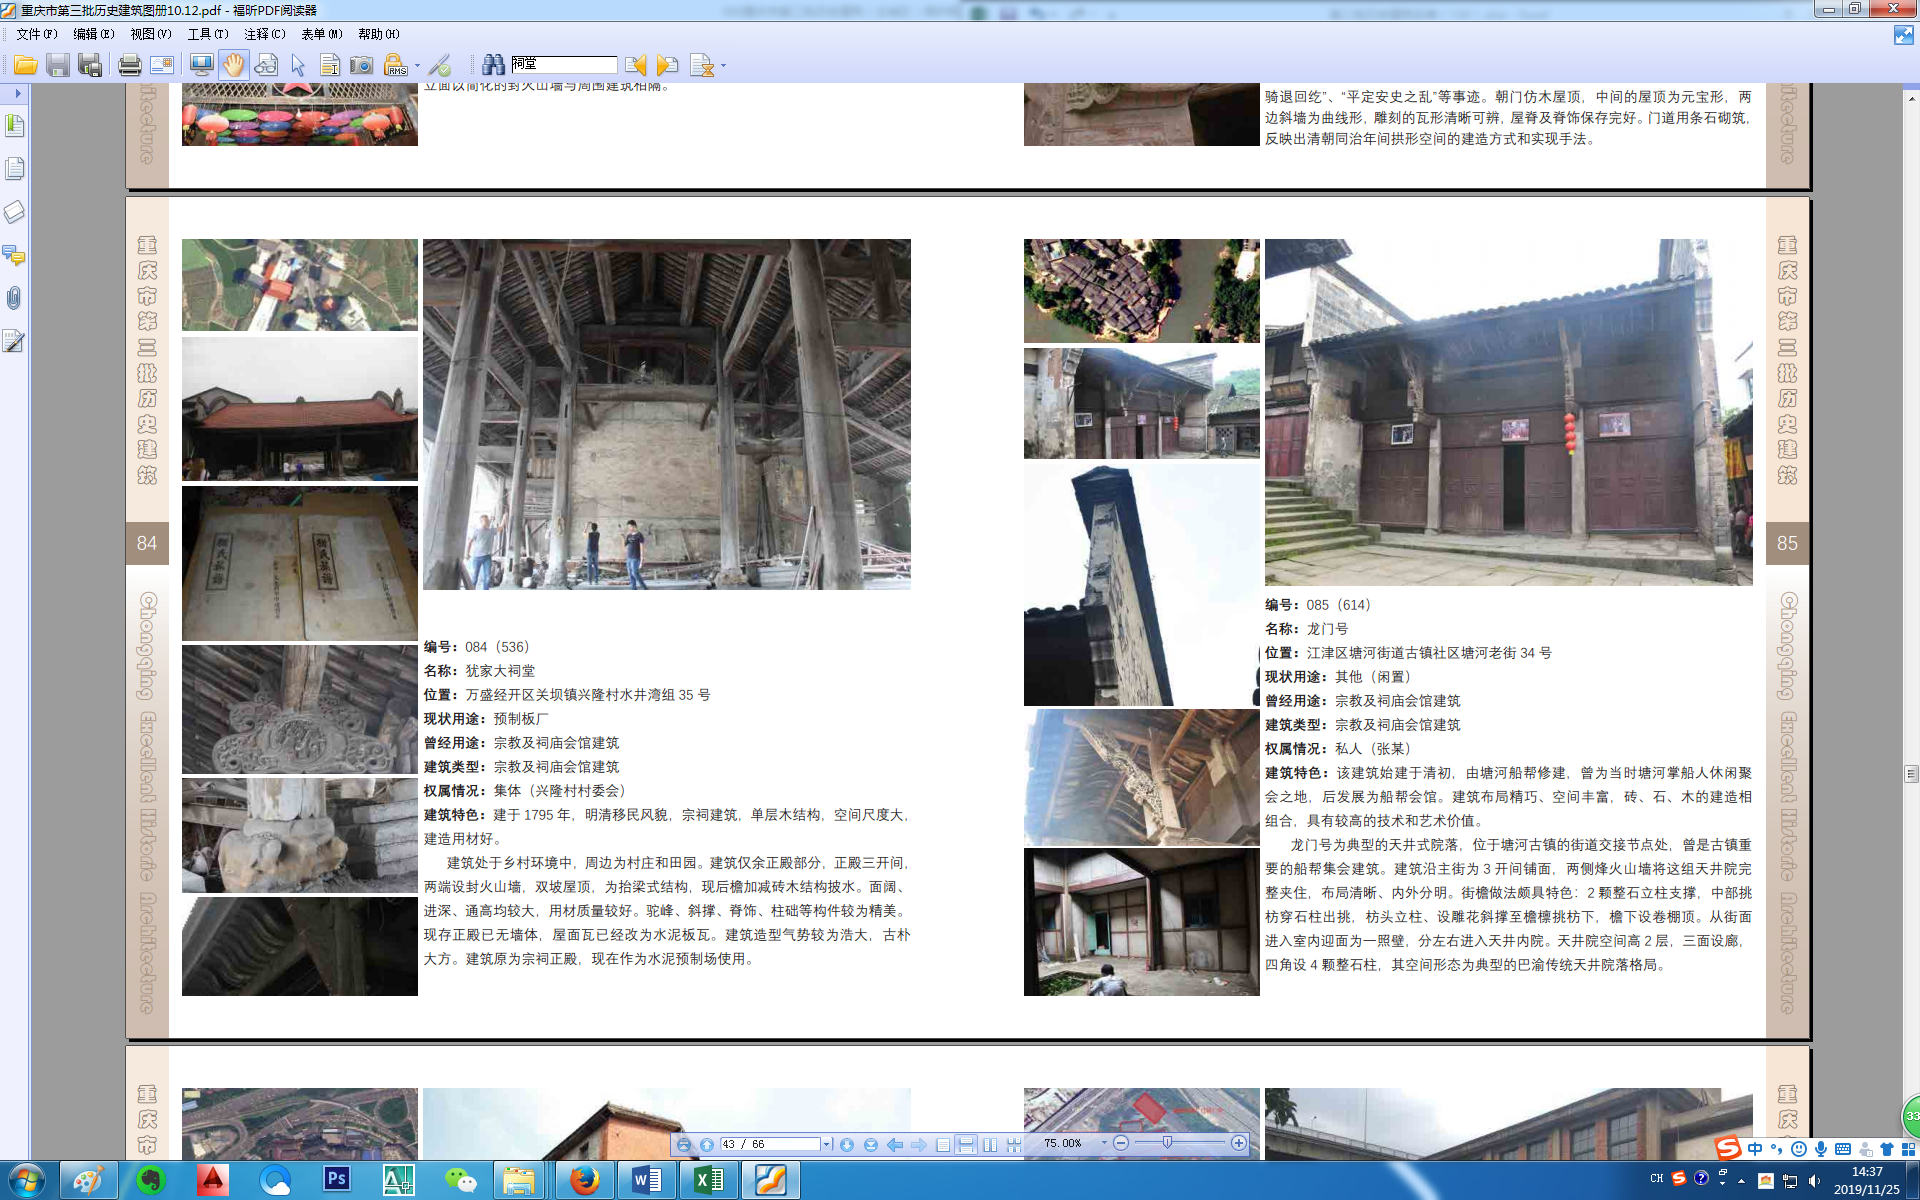Click the sign document pen icon
The width and height of the screenshot is (1920, 1200).
tap(440, 65)
